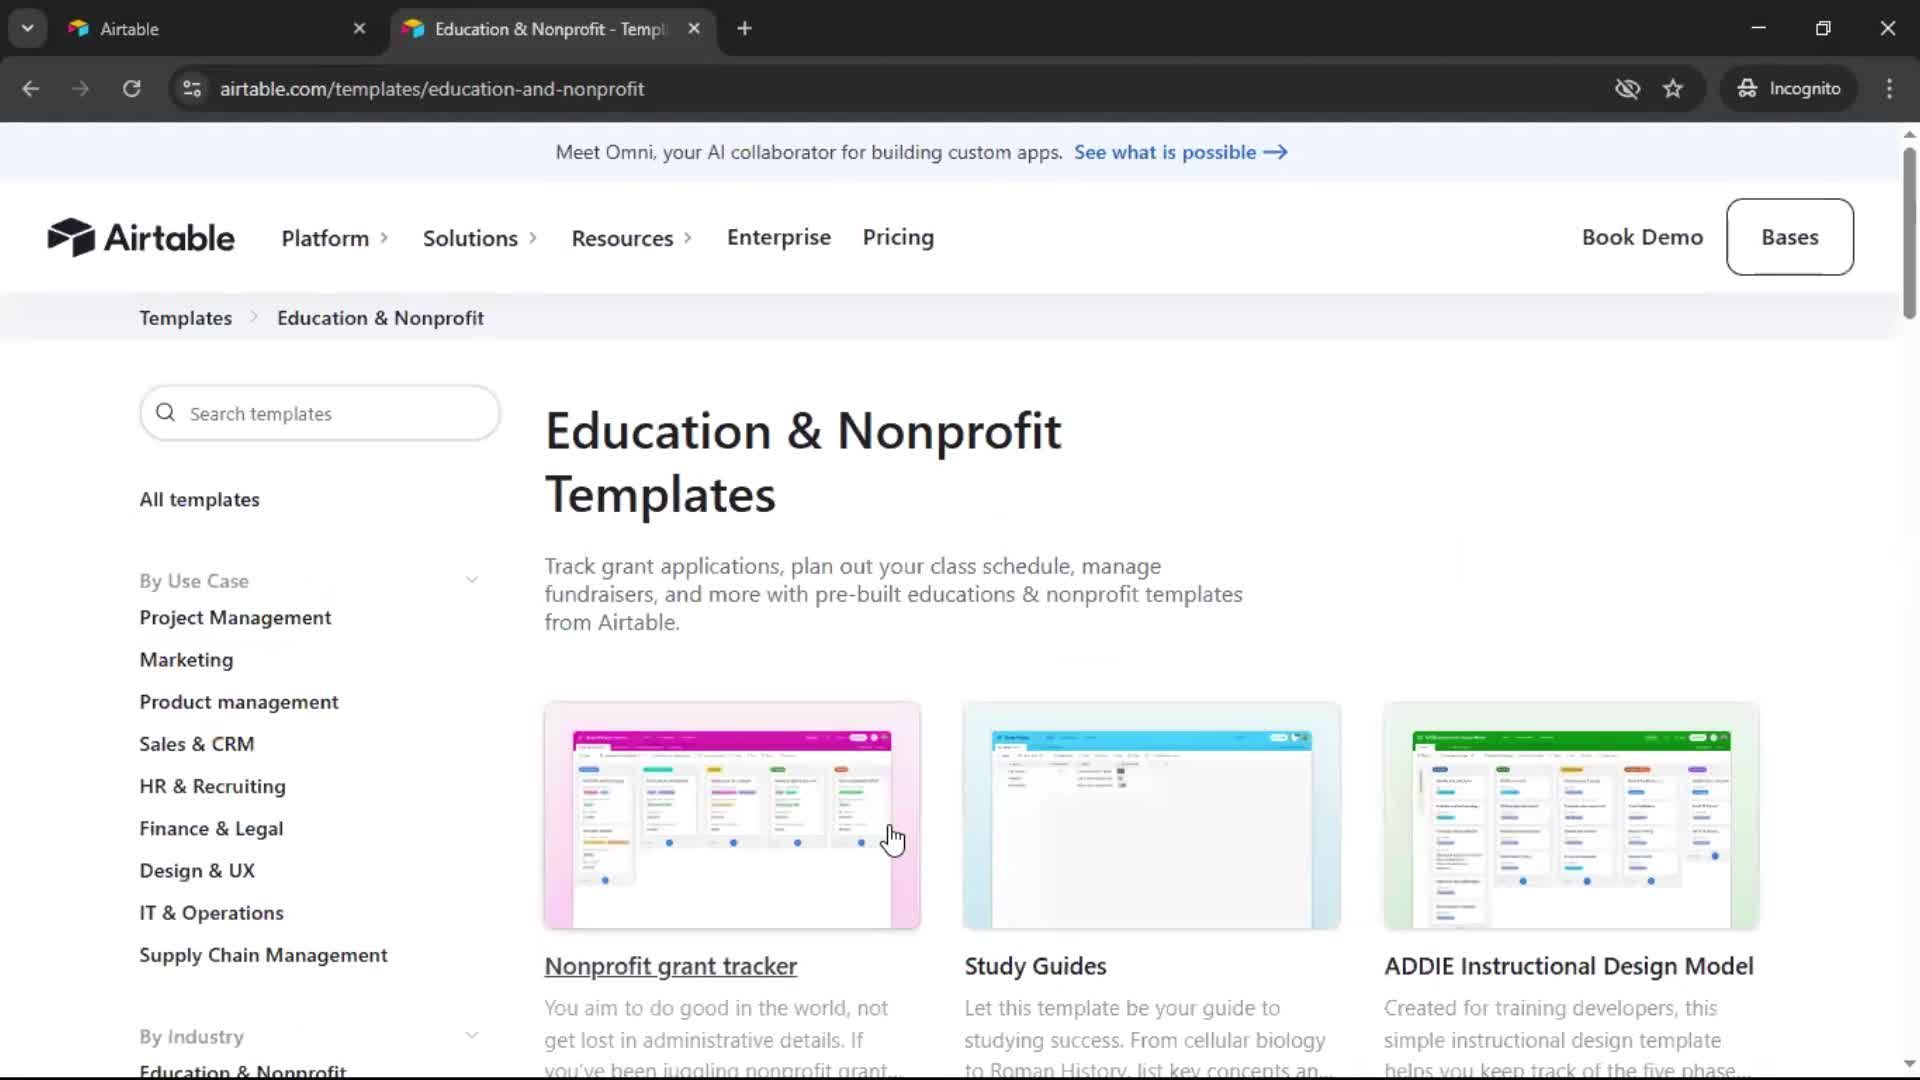Reload the page
The image size is (1920, 1080).
coord(131,89)
